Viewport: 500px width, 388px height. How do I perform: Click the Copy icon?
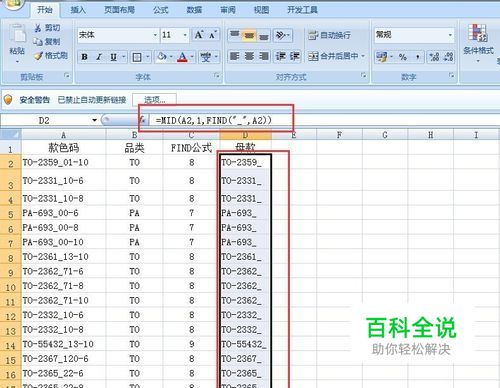[38, 42]
